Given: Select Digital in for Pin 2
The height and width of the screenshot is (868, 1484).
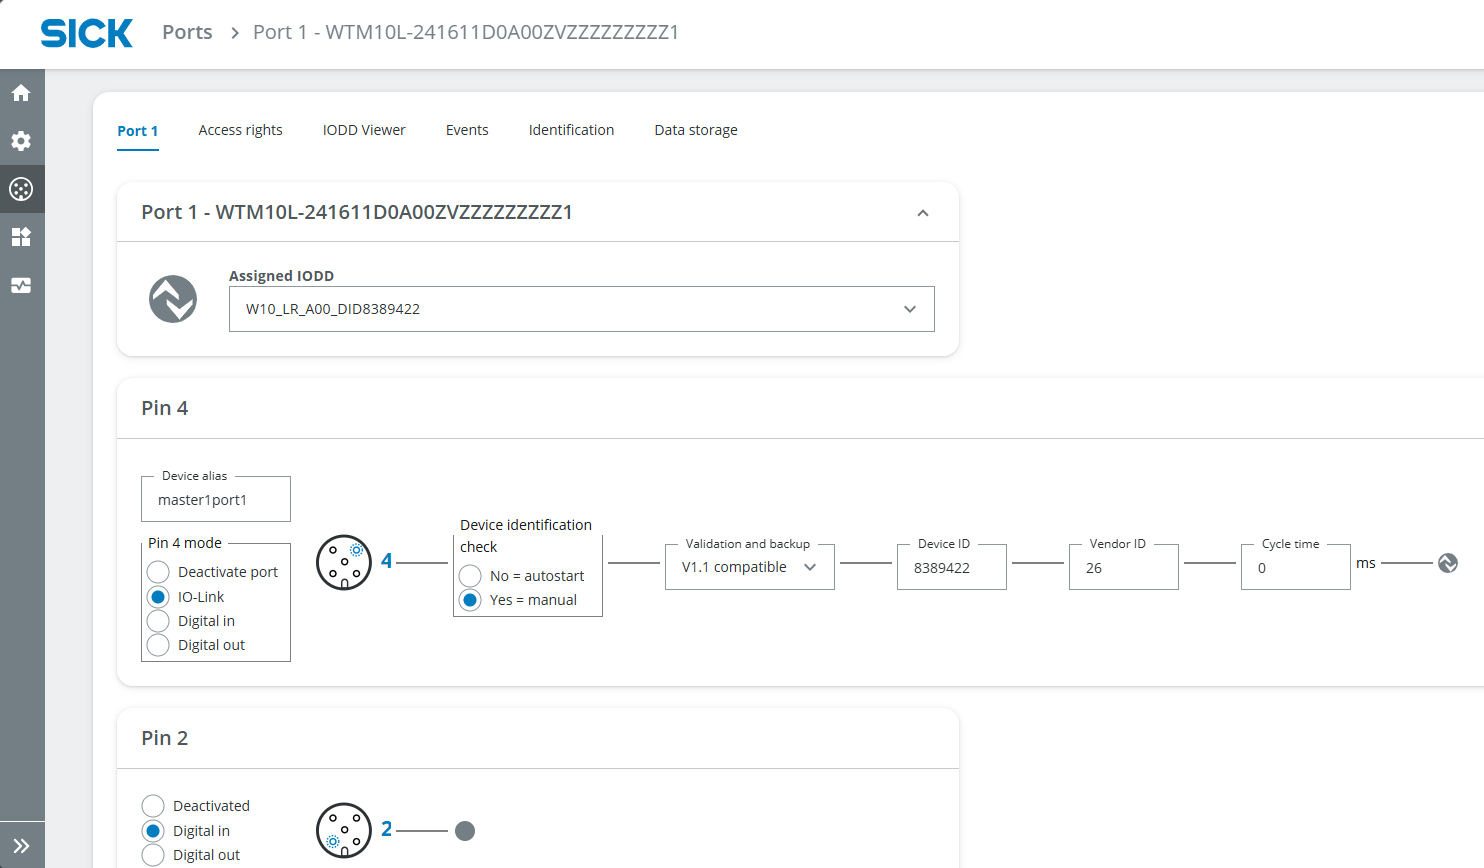Looking at the screenshot, I should coord(153,831).
